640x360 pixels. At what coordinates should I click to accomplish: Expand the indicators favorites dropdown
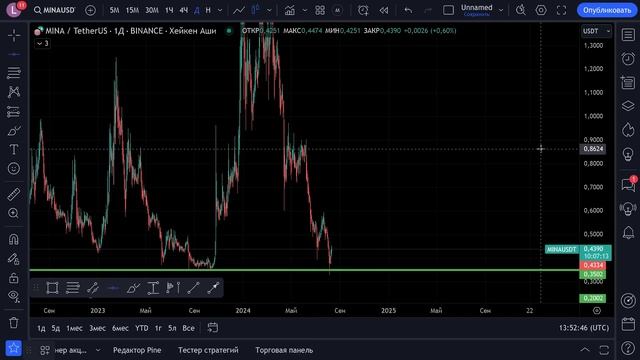[304, 10]
